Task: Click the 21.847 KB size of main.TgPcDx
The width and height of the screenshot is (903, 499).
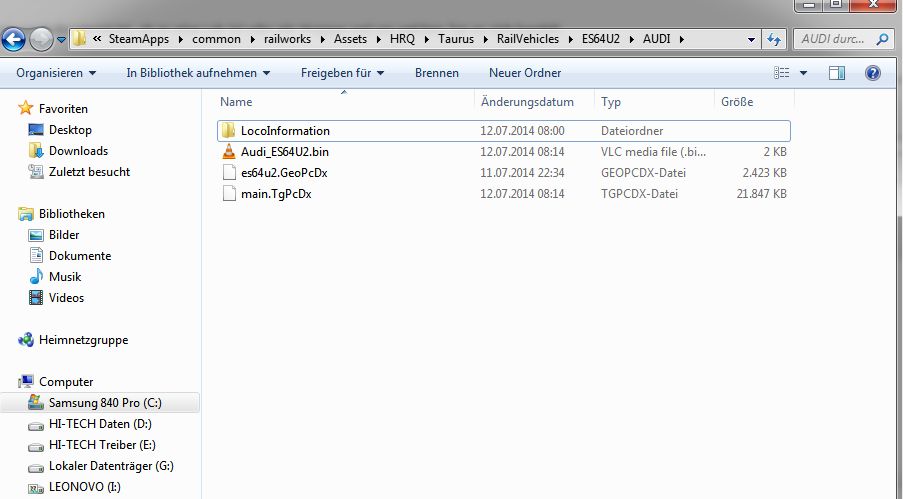Action: [761, 194]
